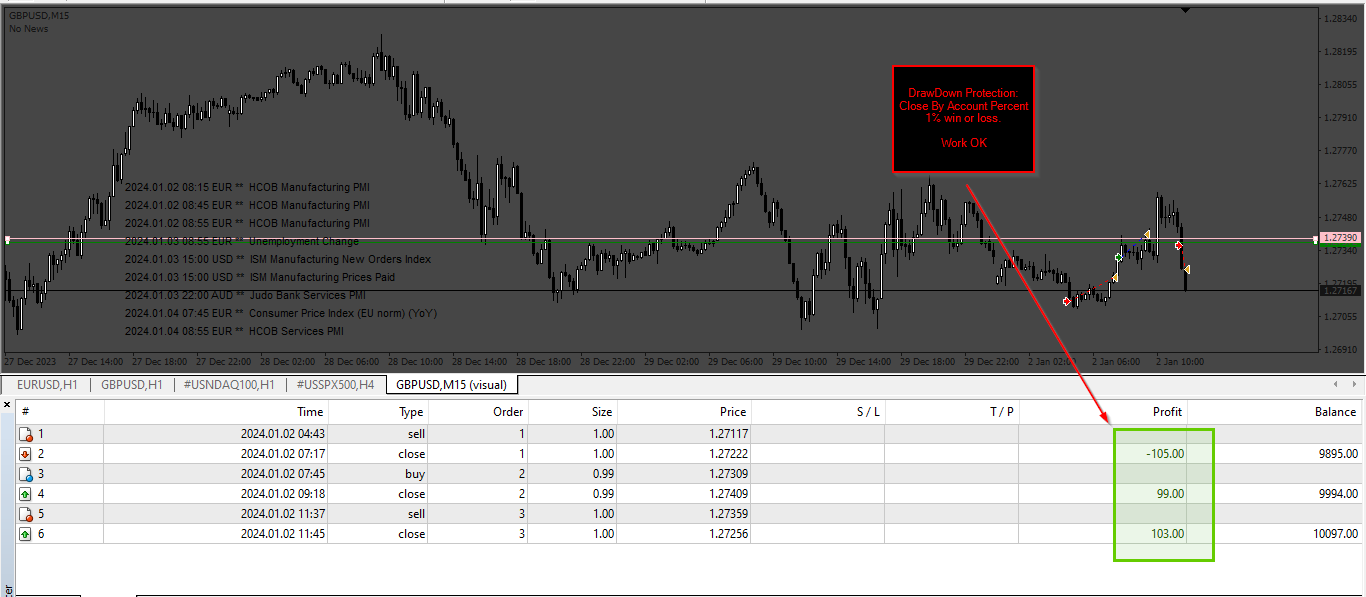Click the 'Unemployment Change' news line
The height and width of the screenshot is (597, 1366).
coord(241,241)
